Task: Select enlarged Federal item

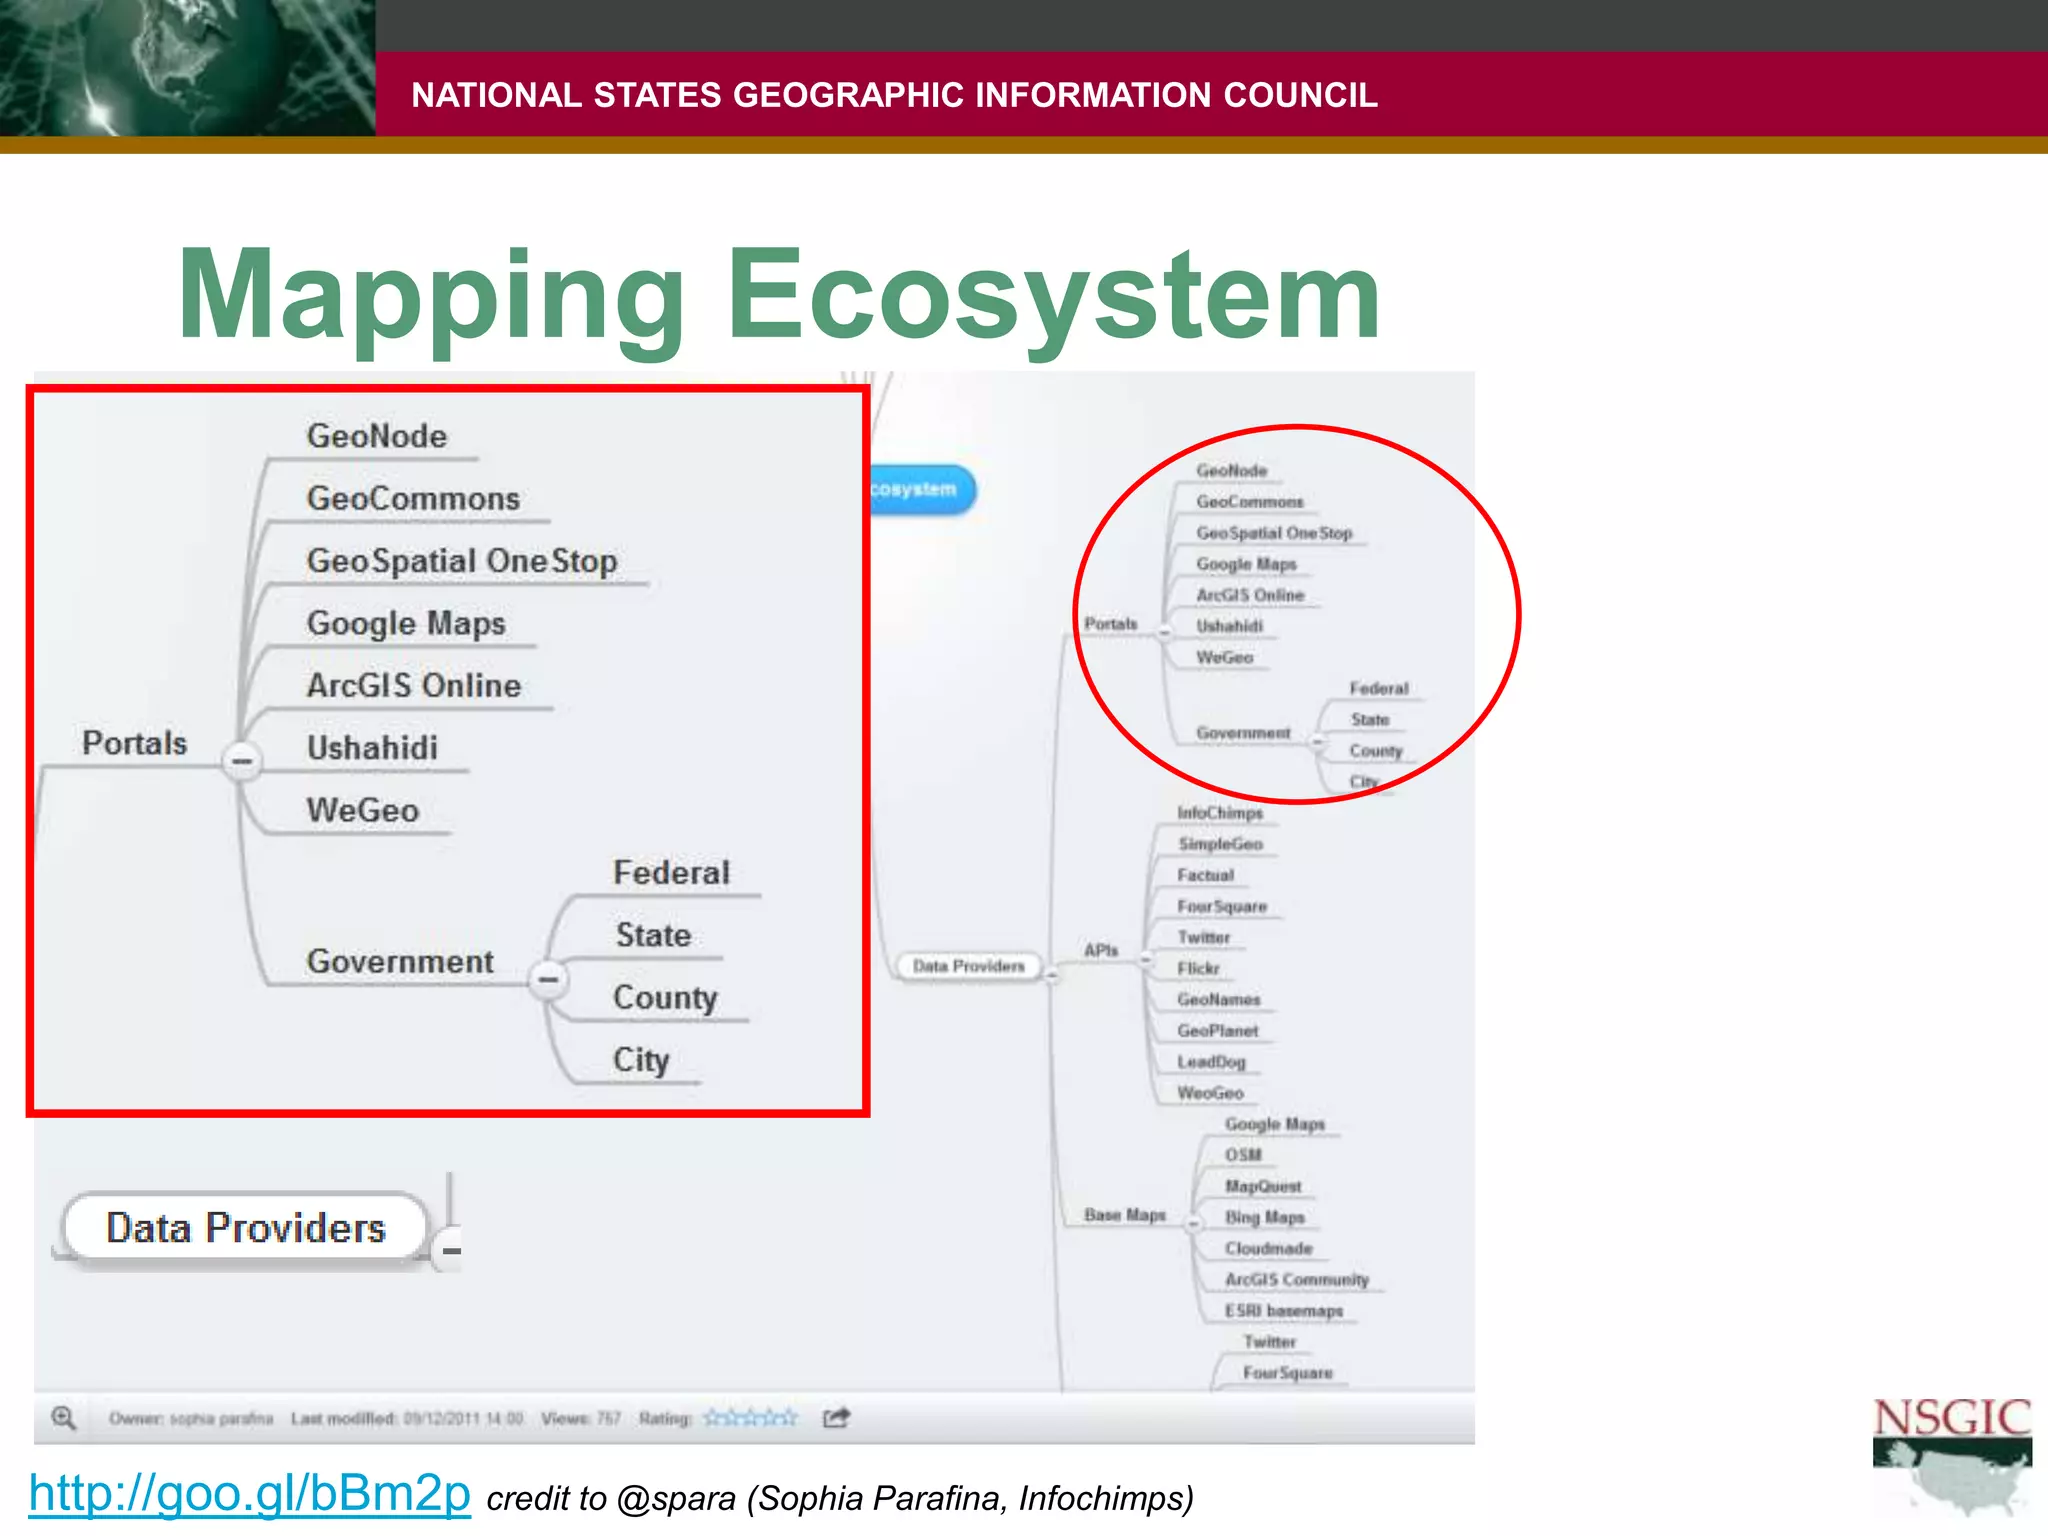Action: [671, 872]
